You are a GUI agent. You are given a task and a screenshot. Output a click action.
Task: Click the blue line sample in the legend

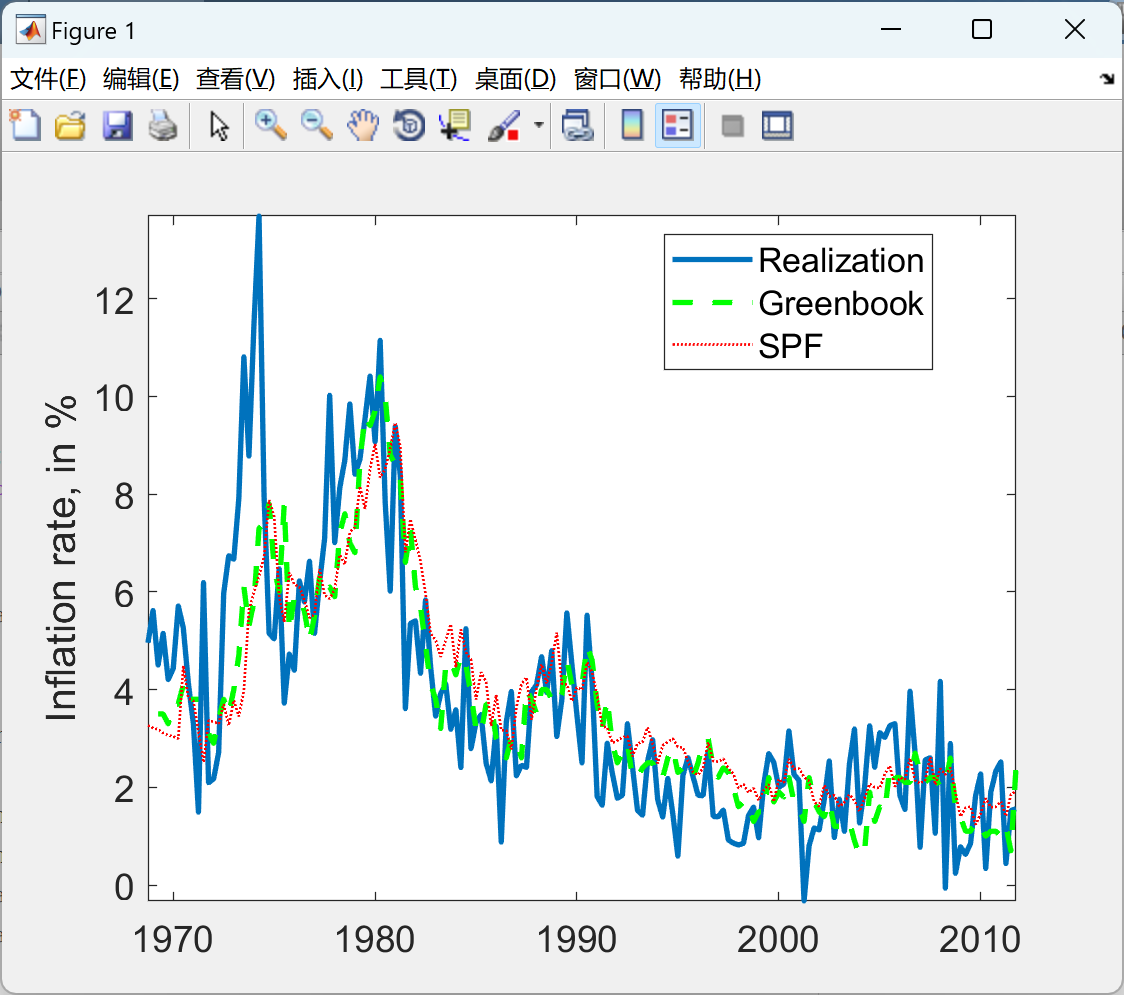coord(713,260)
